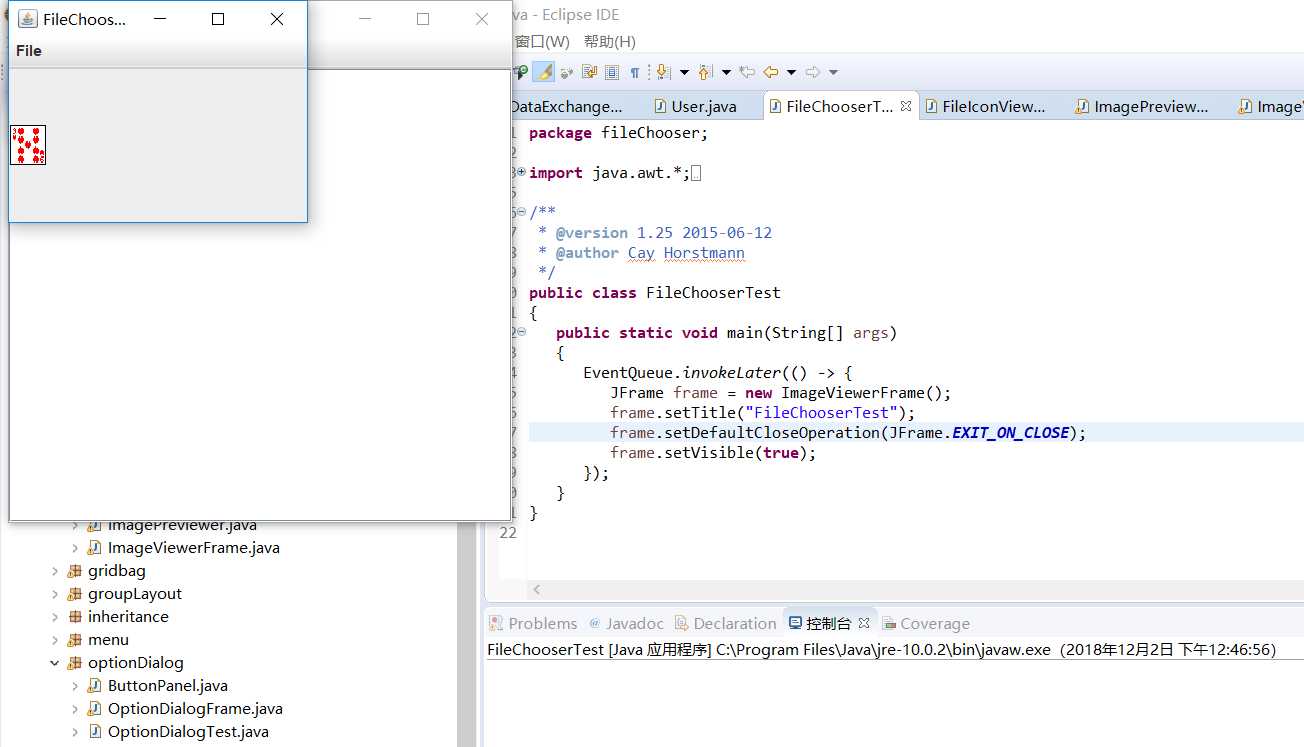Collapse the Javadoc comment fold marker
This screenshot has width=1304, height=747.
tap(521, 212)
